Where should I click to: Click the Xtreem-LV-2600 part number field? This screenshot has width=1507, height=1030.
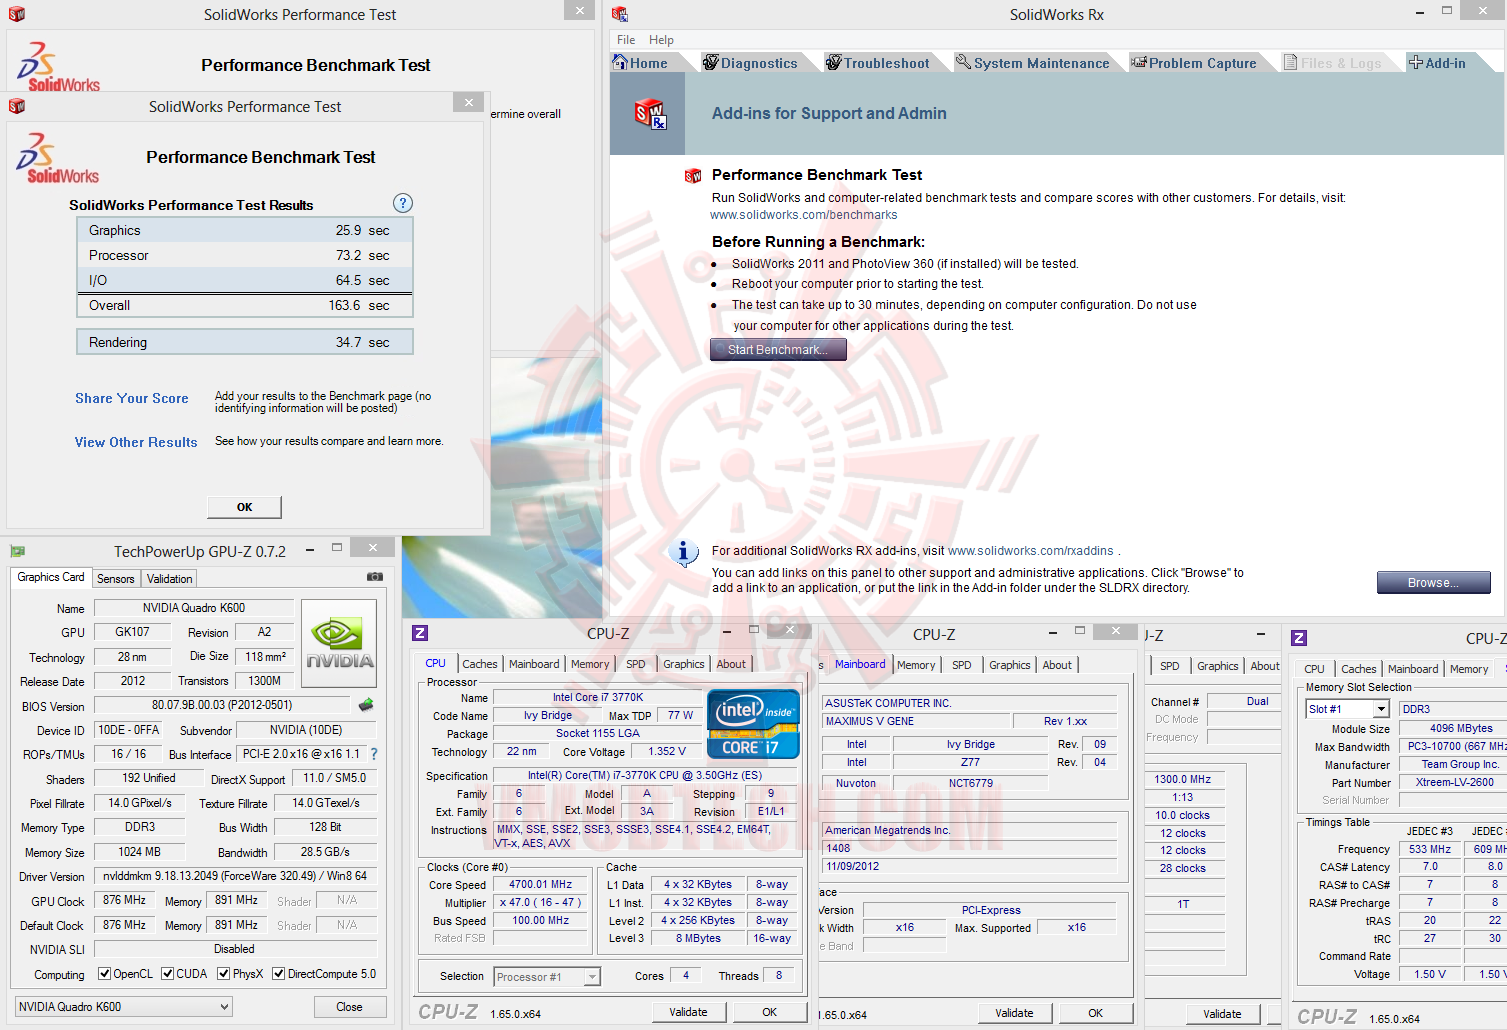pos(1454,783)
